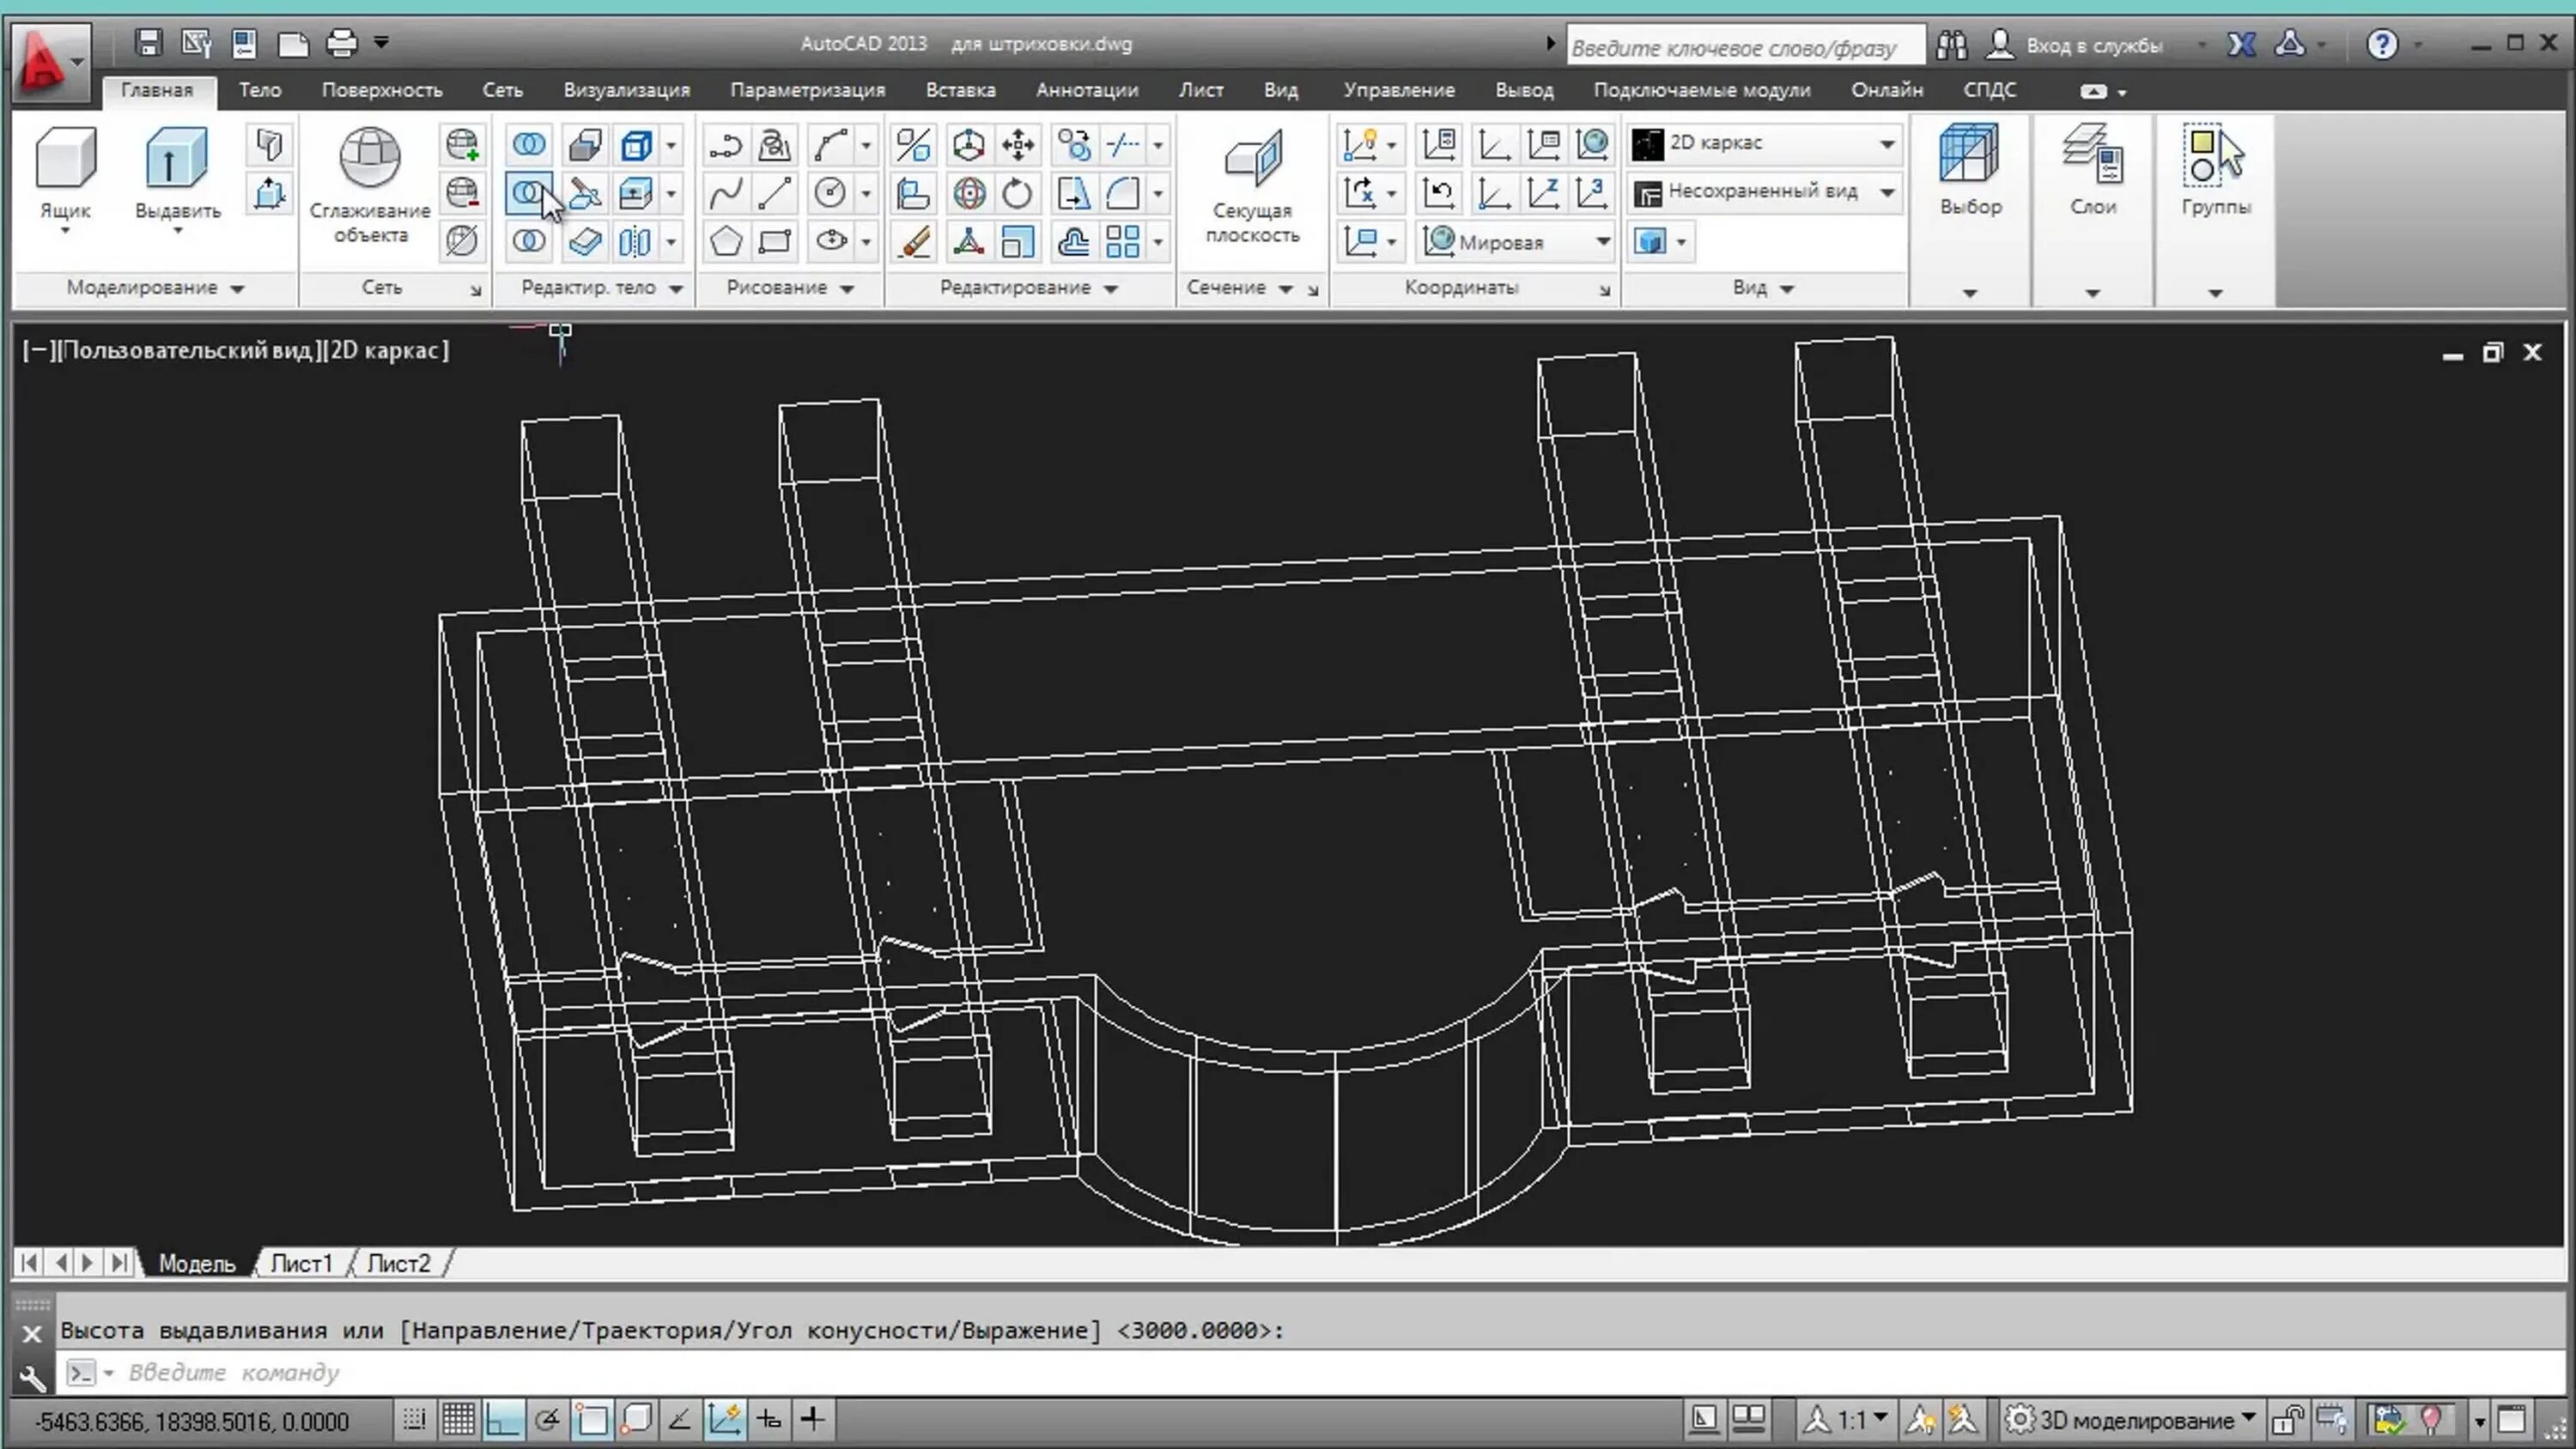The image size is (2576, 1449).
Task: Click the Groups (Группы) icon
Action: pyautogui.click(x=2214, y=160)
